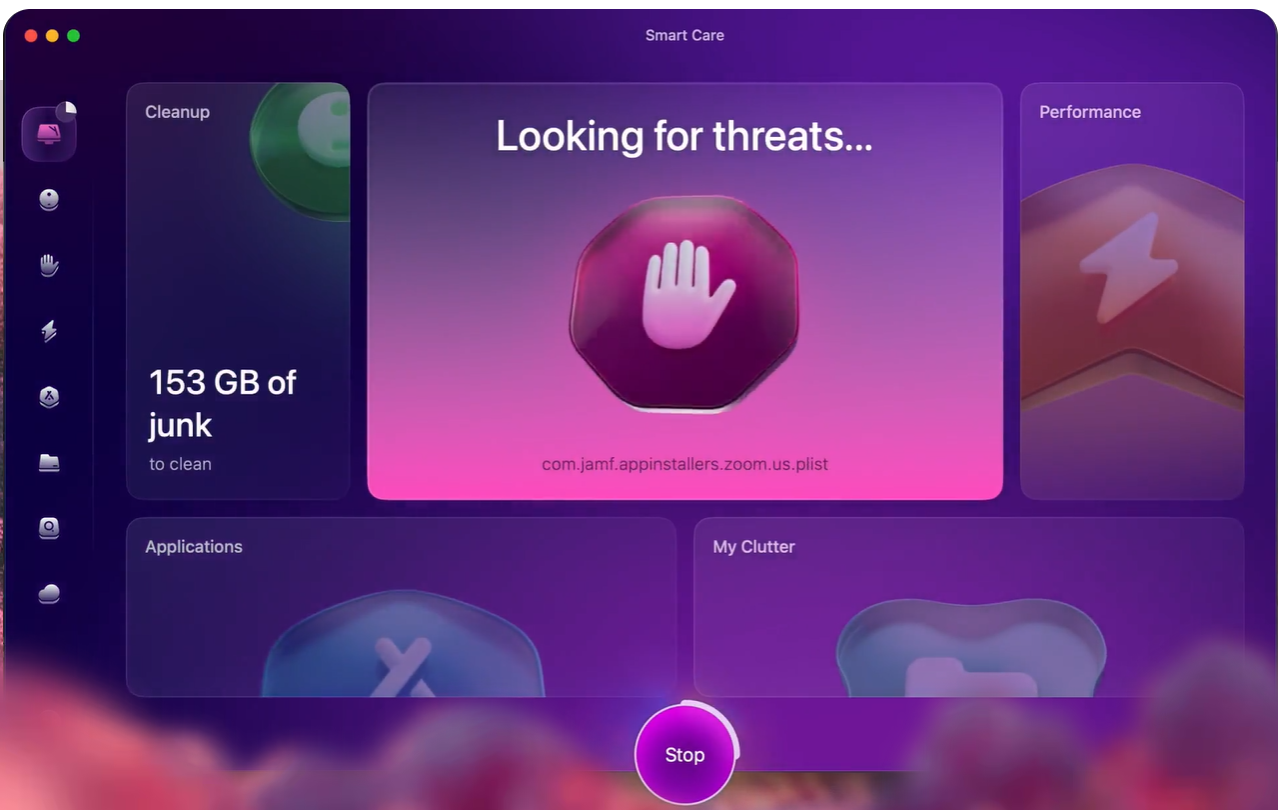Open the Applications card title
Viewport: 1278px width, 810px height.
point(194,547)
